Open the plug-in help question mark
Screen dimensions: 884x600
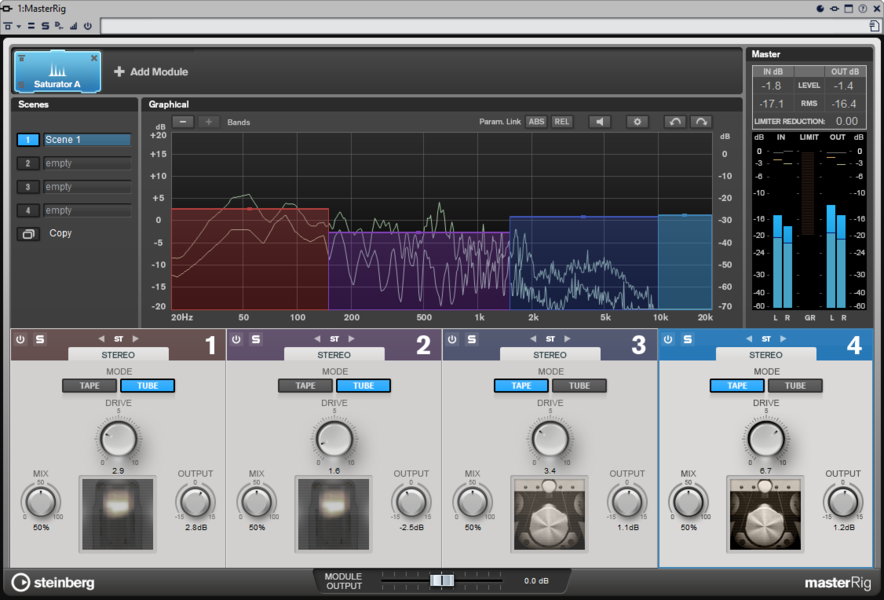click(863, 8)
